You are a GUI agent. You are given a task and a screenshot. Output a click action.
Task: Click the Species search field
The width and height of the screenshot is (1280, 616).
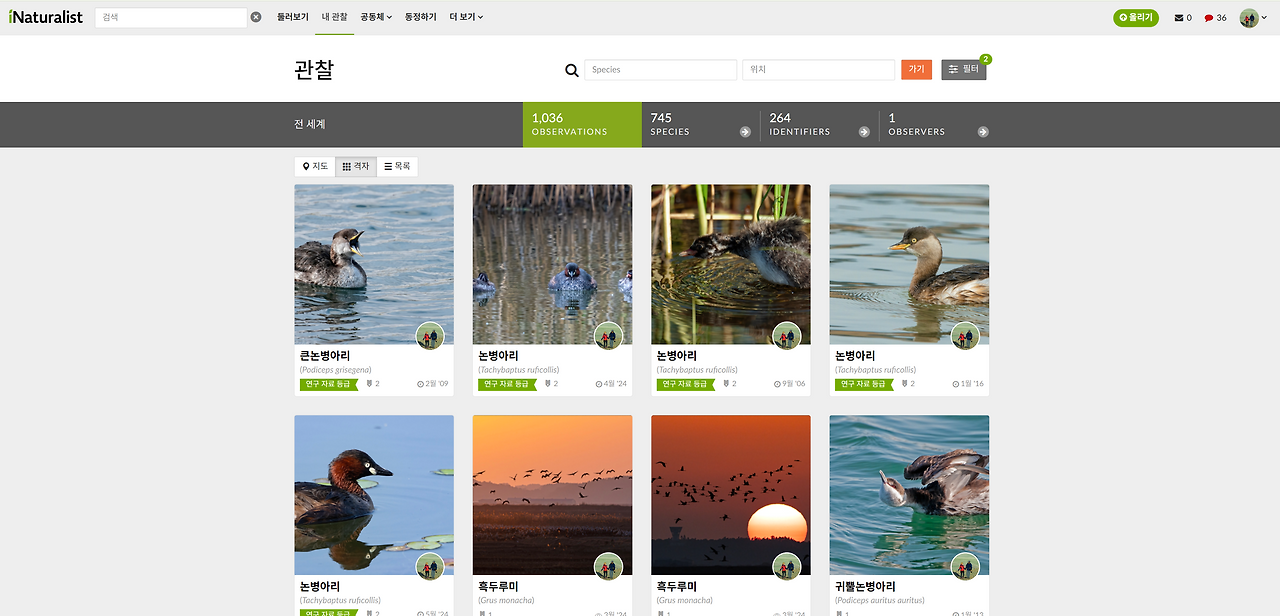(660, 70)
